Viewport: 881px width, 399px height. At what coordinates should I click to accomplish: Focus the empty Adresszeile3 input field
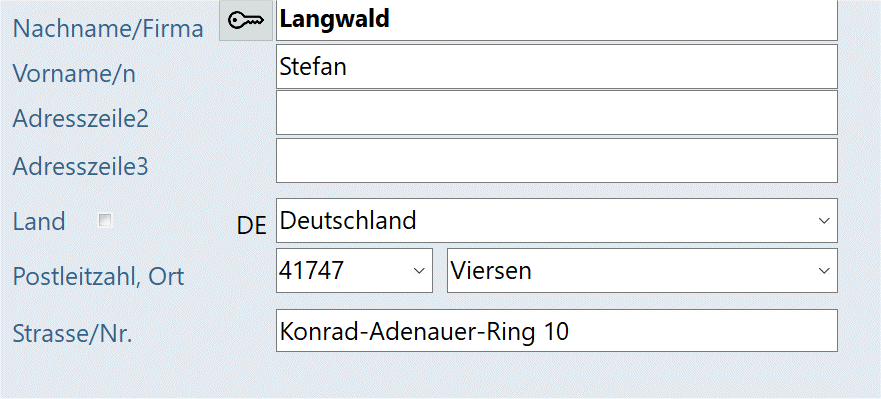click(x=557, y=161)
